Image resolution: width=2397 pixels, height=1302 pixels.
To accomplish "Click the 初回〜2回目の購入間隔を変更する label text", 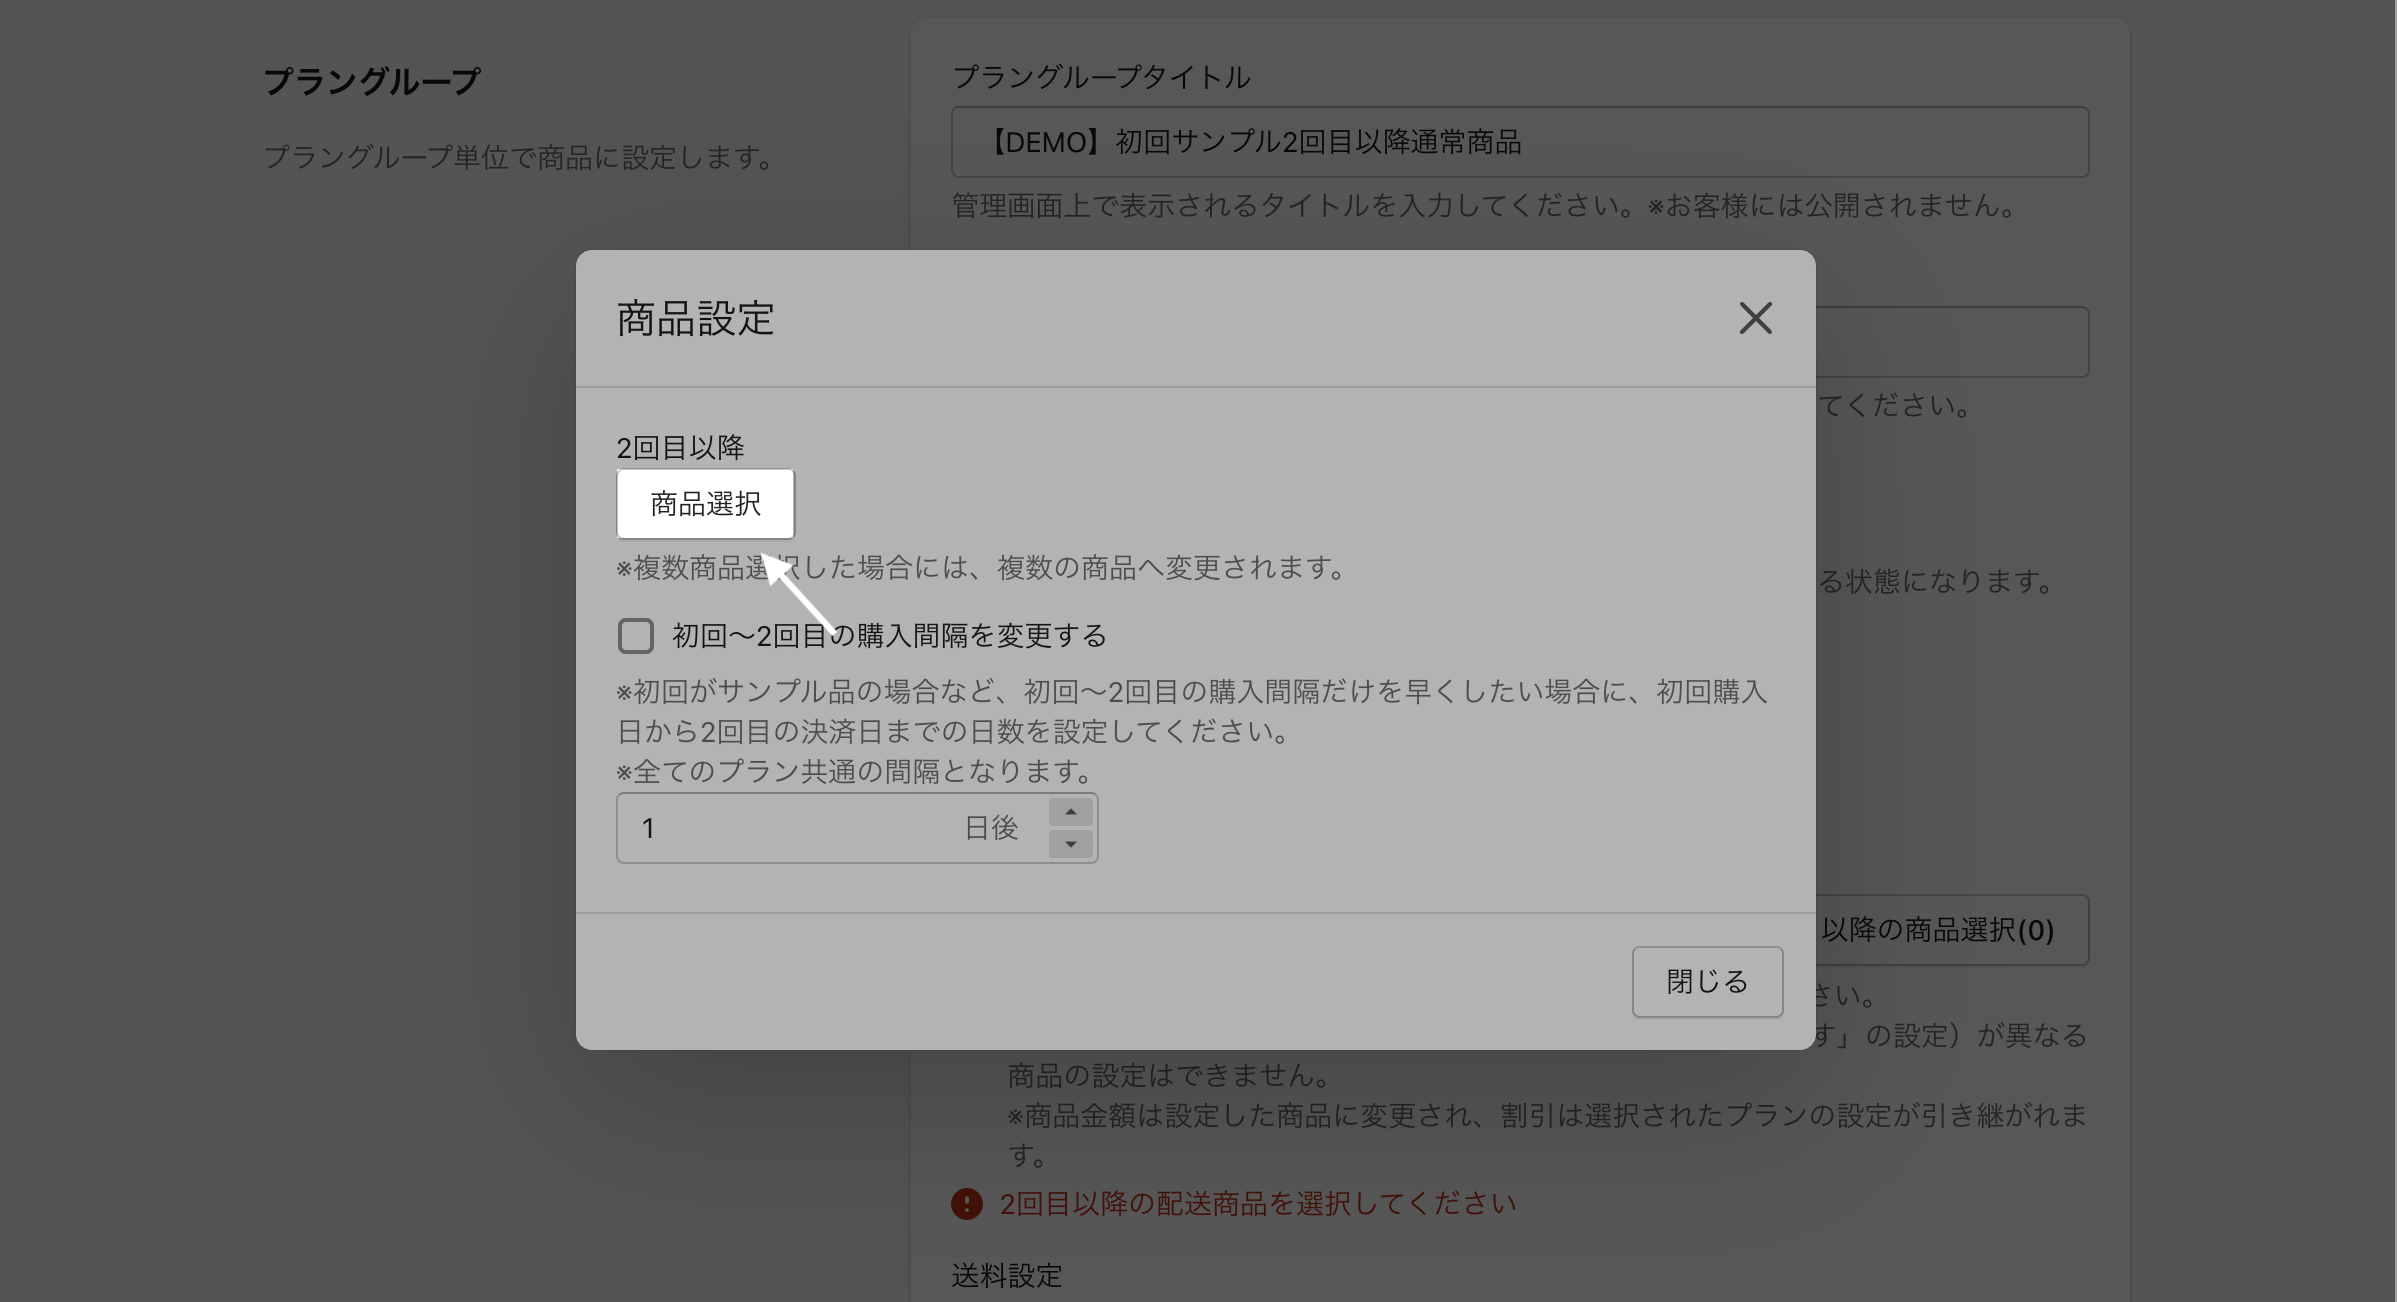I will 889,636.
